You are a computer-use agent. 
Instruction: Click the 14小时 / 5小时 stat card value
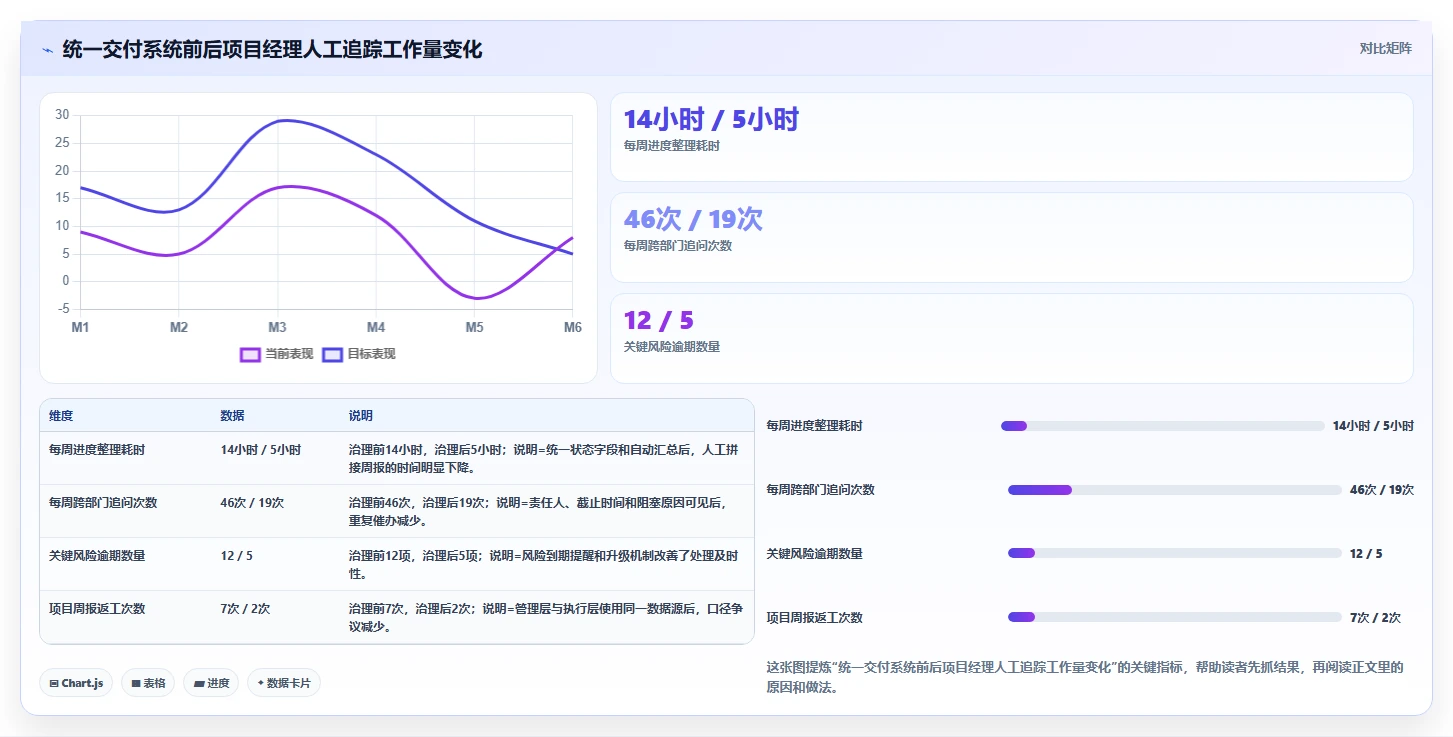pos(711,120)
